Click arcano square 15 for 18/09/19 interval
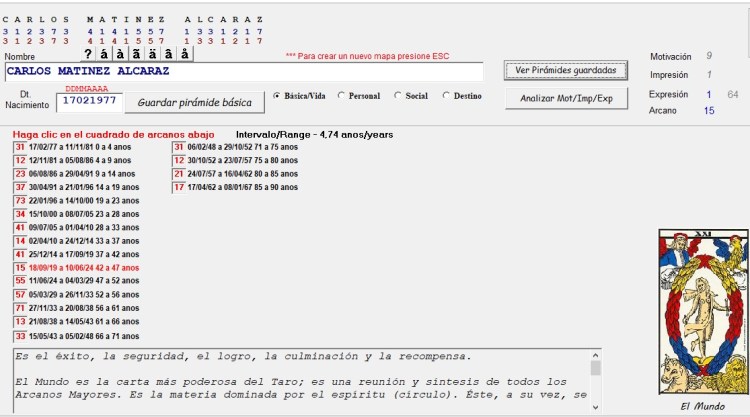The image size is (750, 417). click(20, 268)
